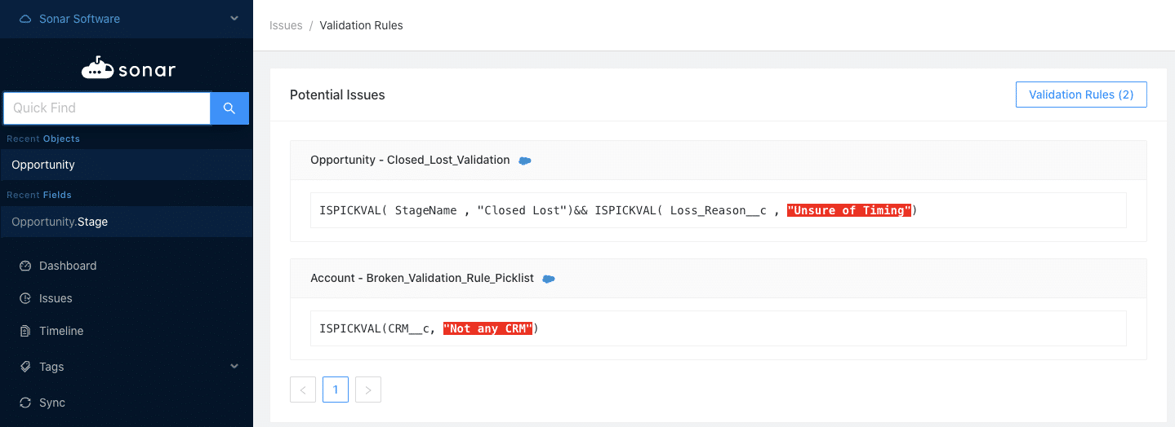Viewport: 1175px width, 427px height.
Task: Open recent object Opportunity
Action: point(127,165)
